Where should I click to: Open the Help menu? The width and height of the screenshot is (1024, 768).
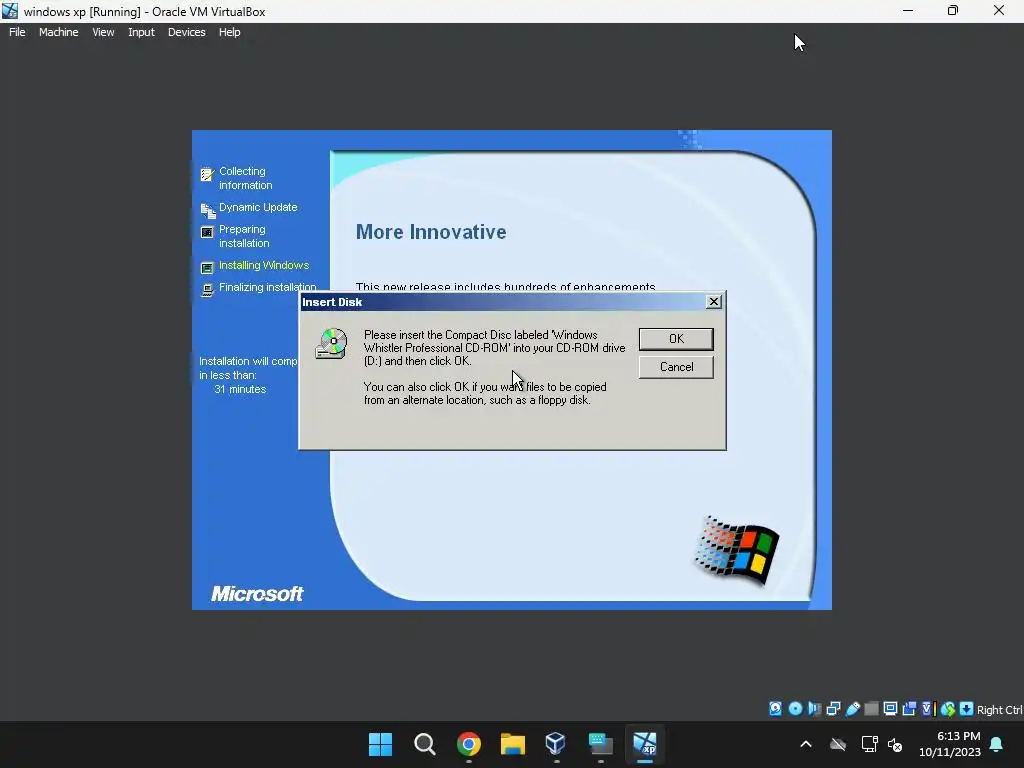229,32
